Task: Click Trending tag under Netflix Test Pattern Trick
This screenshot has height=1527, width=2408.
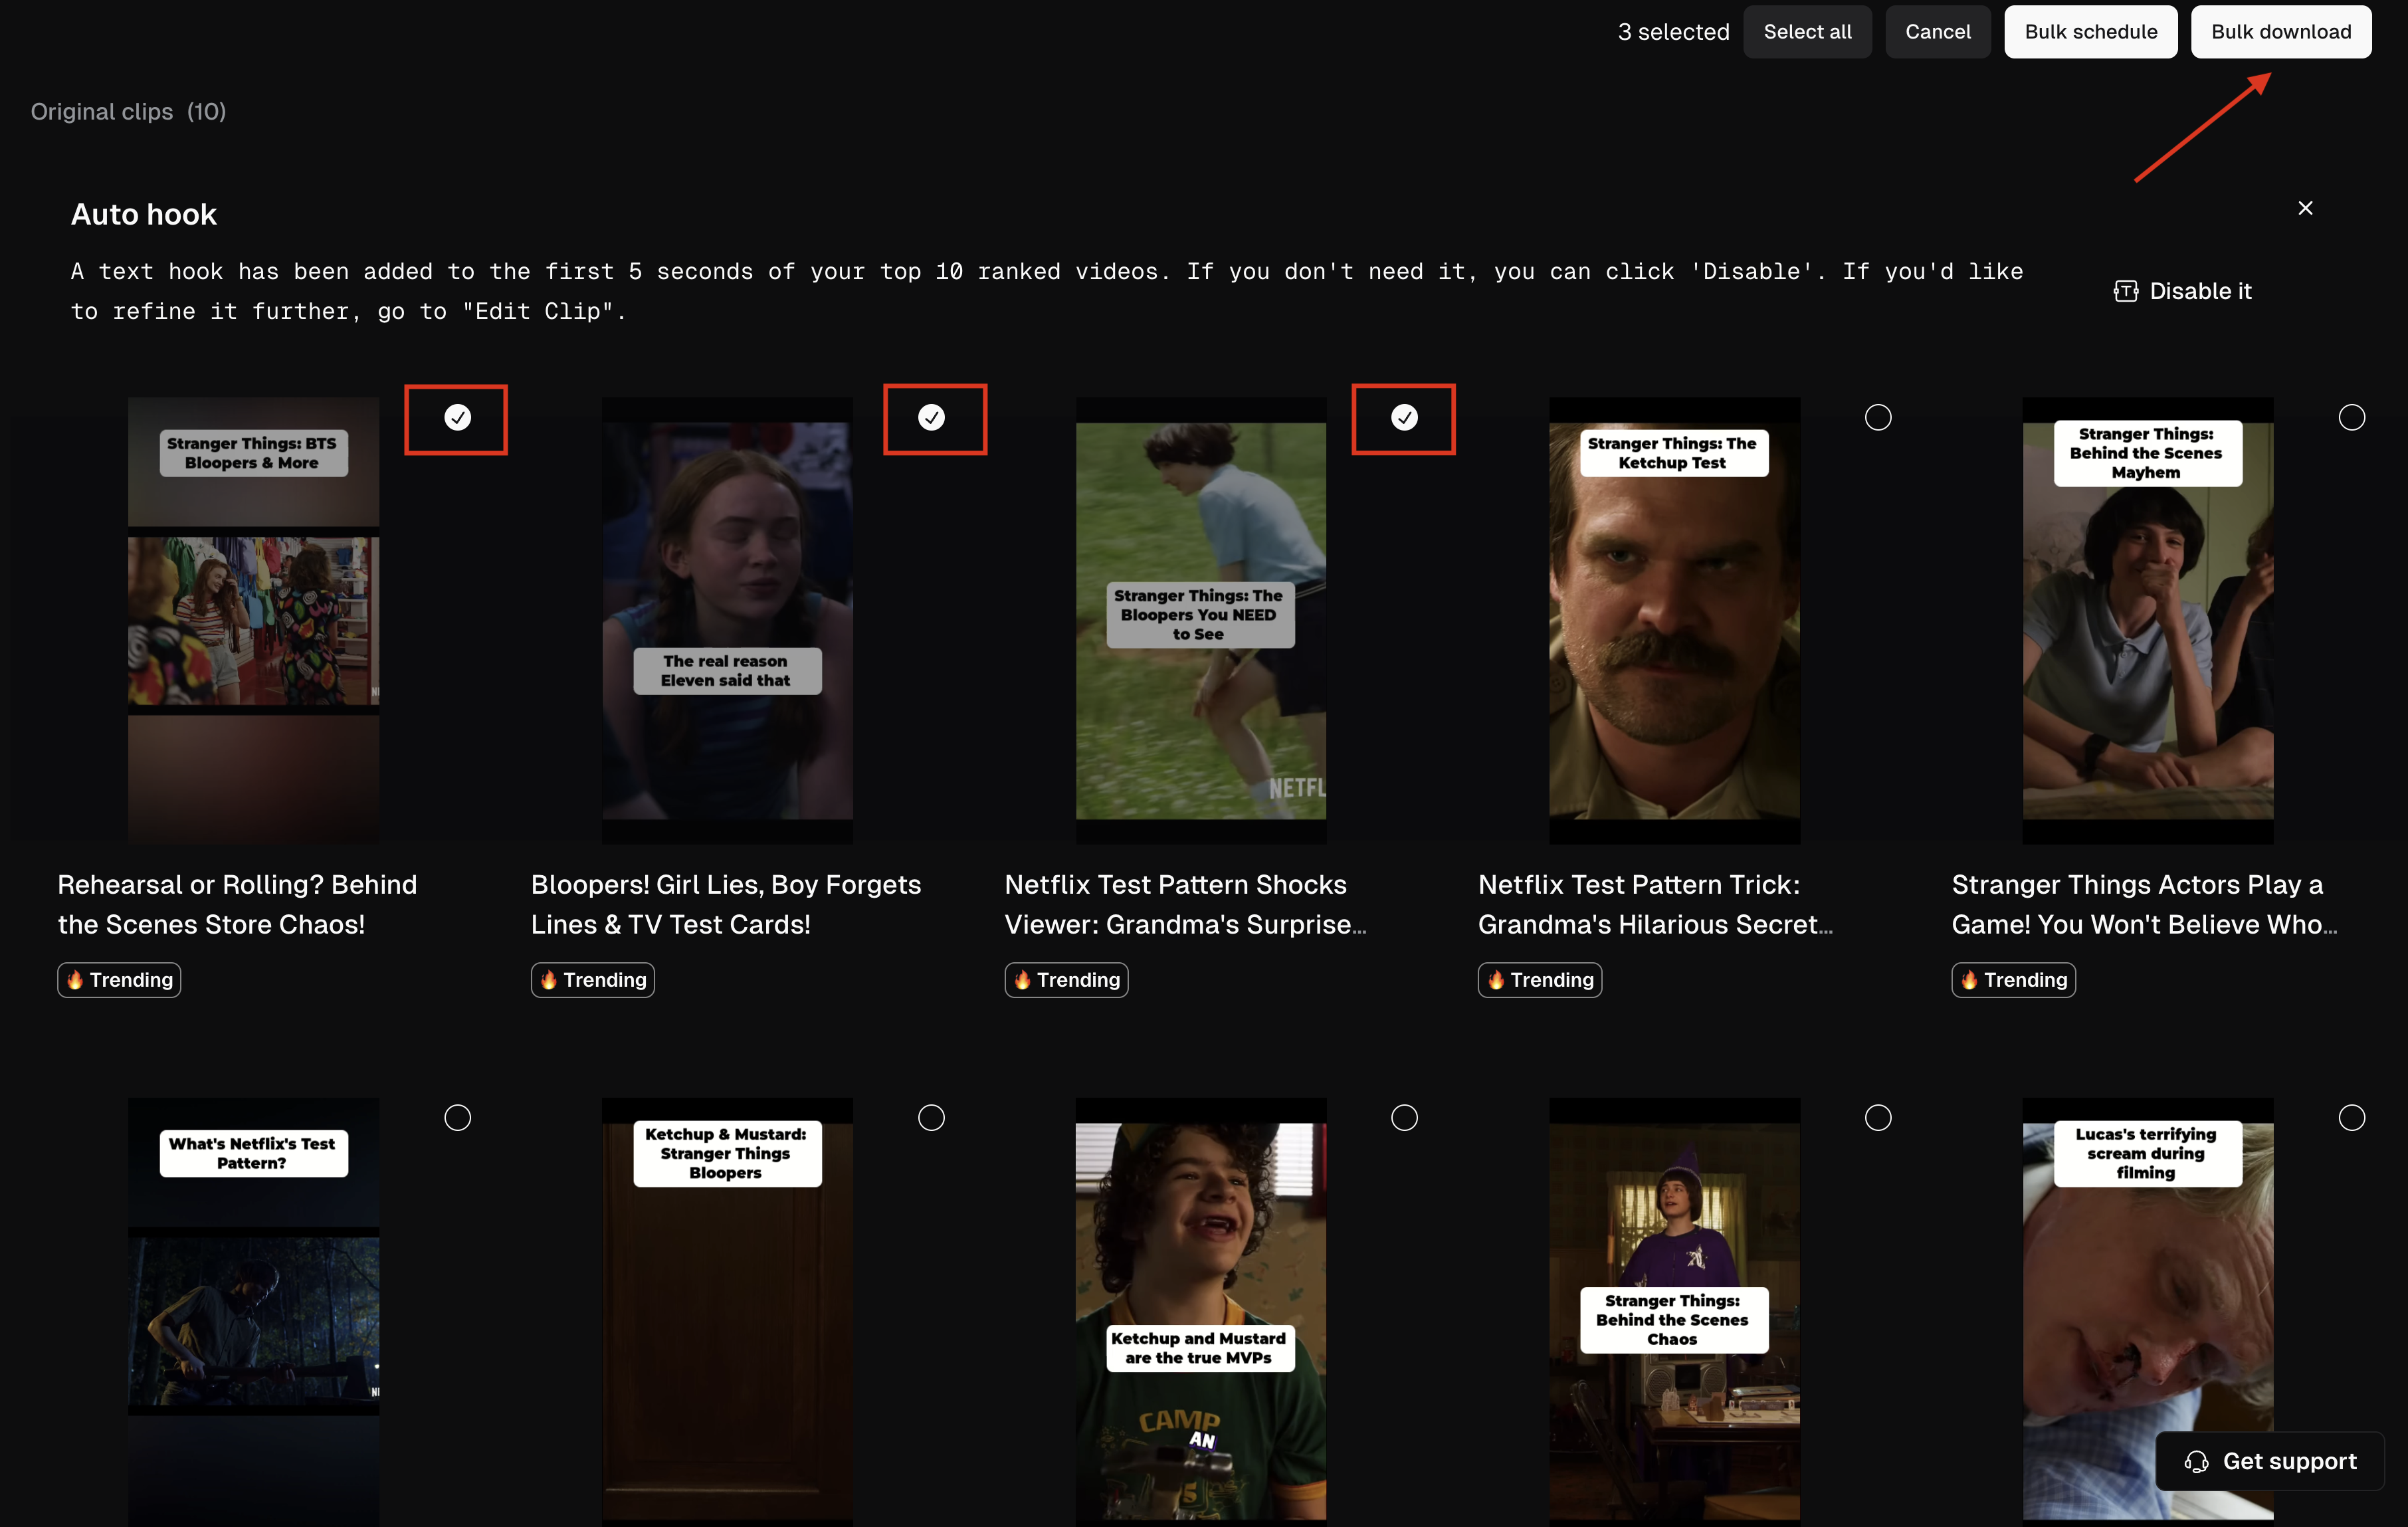Action: [x=1539, y=979]
